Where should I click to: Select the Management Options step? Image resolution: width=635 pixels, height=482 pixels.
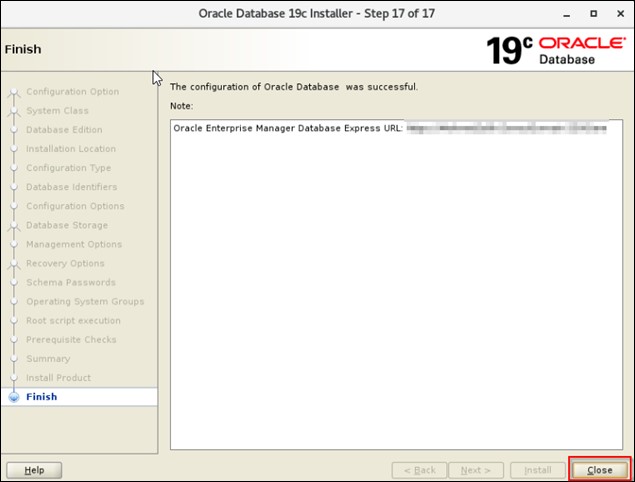74,244
